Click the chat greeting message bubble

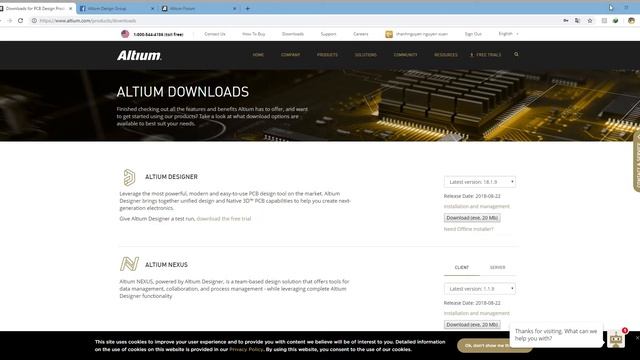[556, 335]
